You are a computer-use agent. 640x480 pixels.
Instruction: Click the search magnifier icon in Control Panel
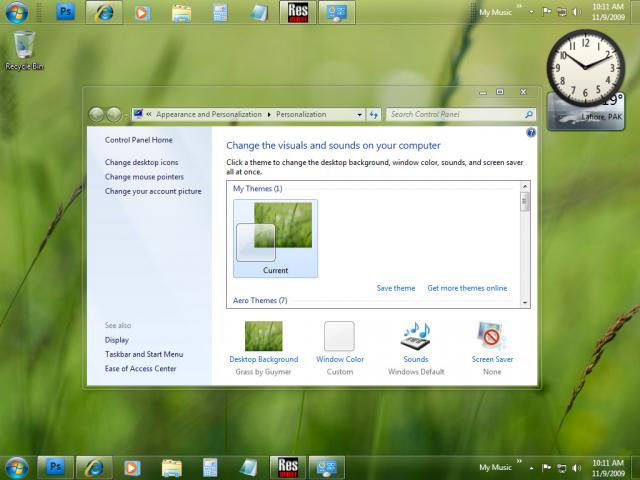[x=529, y=115]
